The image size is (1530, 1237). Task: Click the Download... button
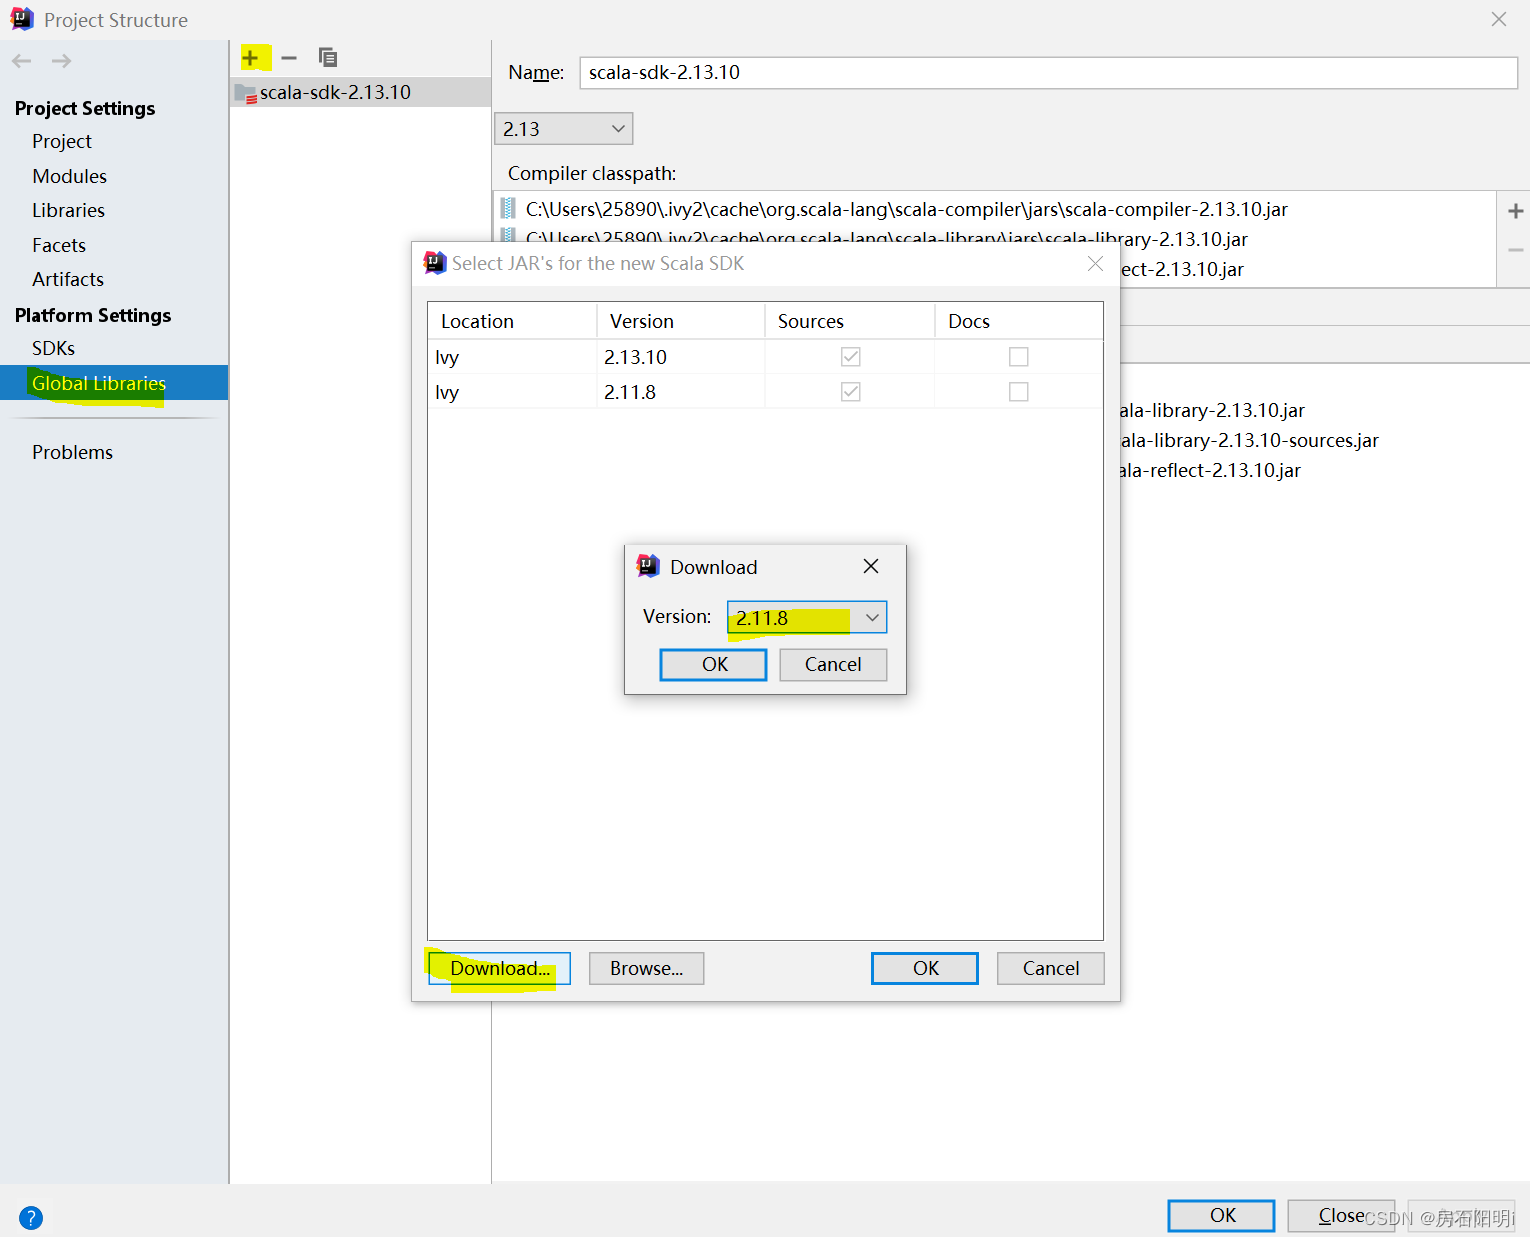[499, 968]
